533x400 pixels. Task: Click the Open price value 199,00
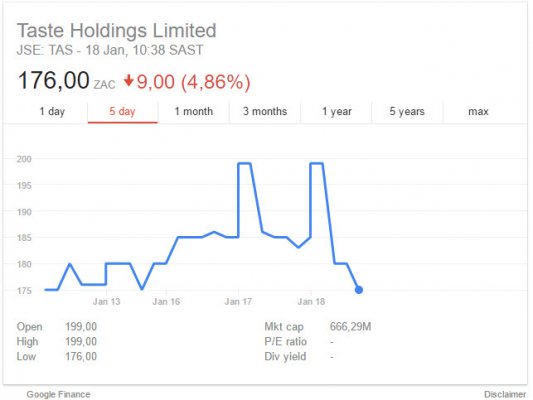81,327
